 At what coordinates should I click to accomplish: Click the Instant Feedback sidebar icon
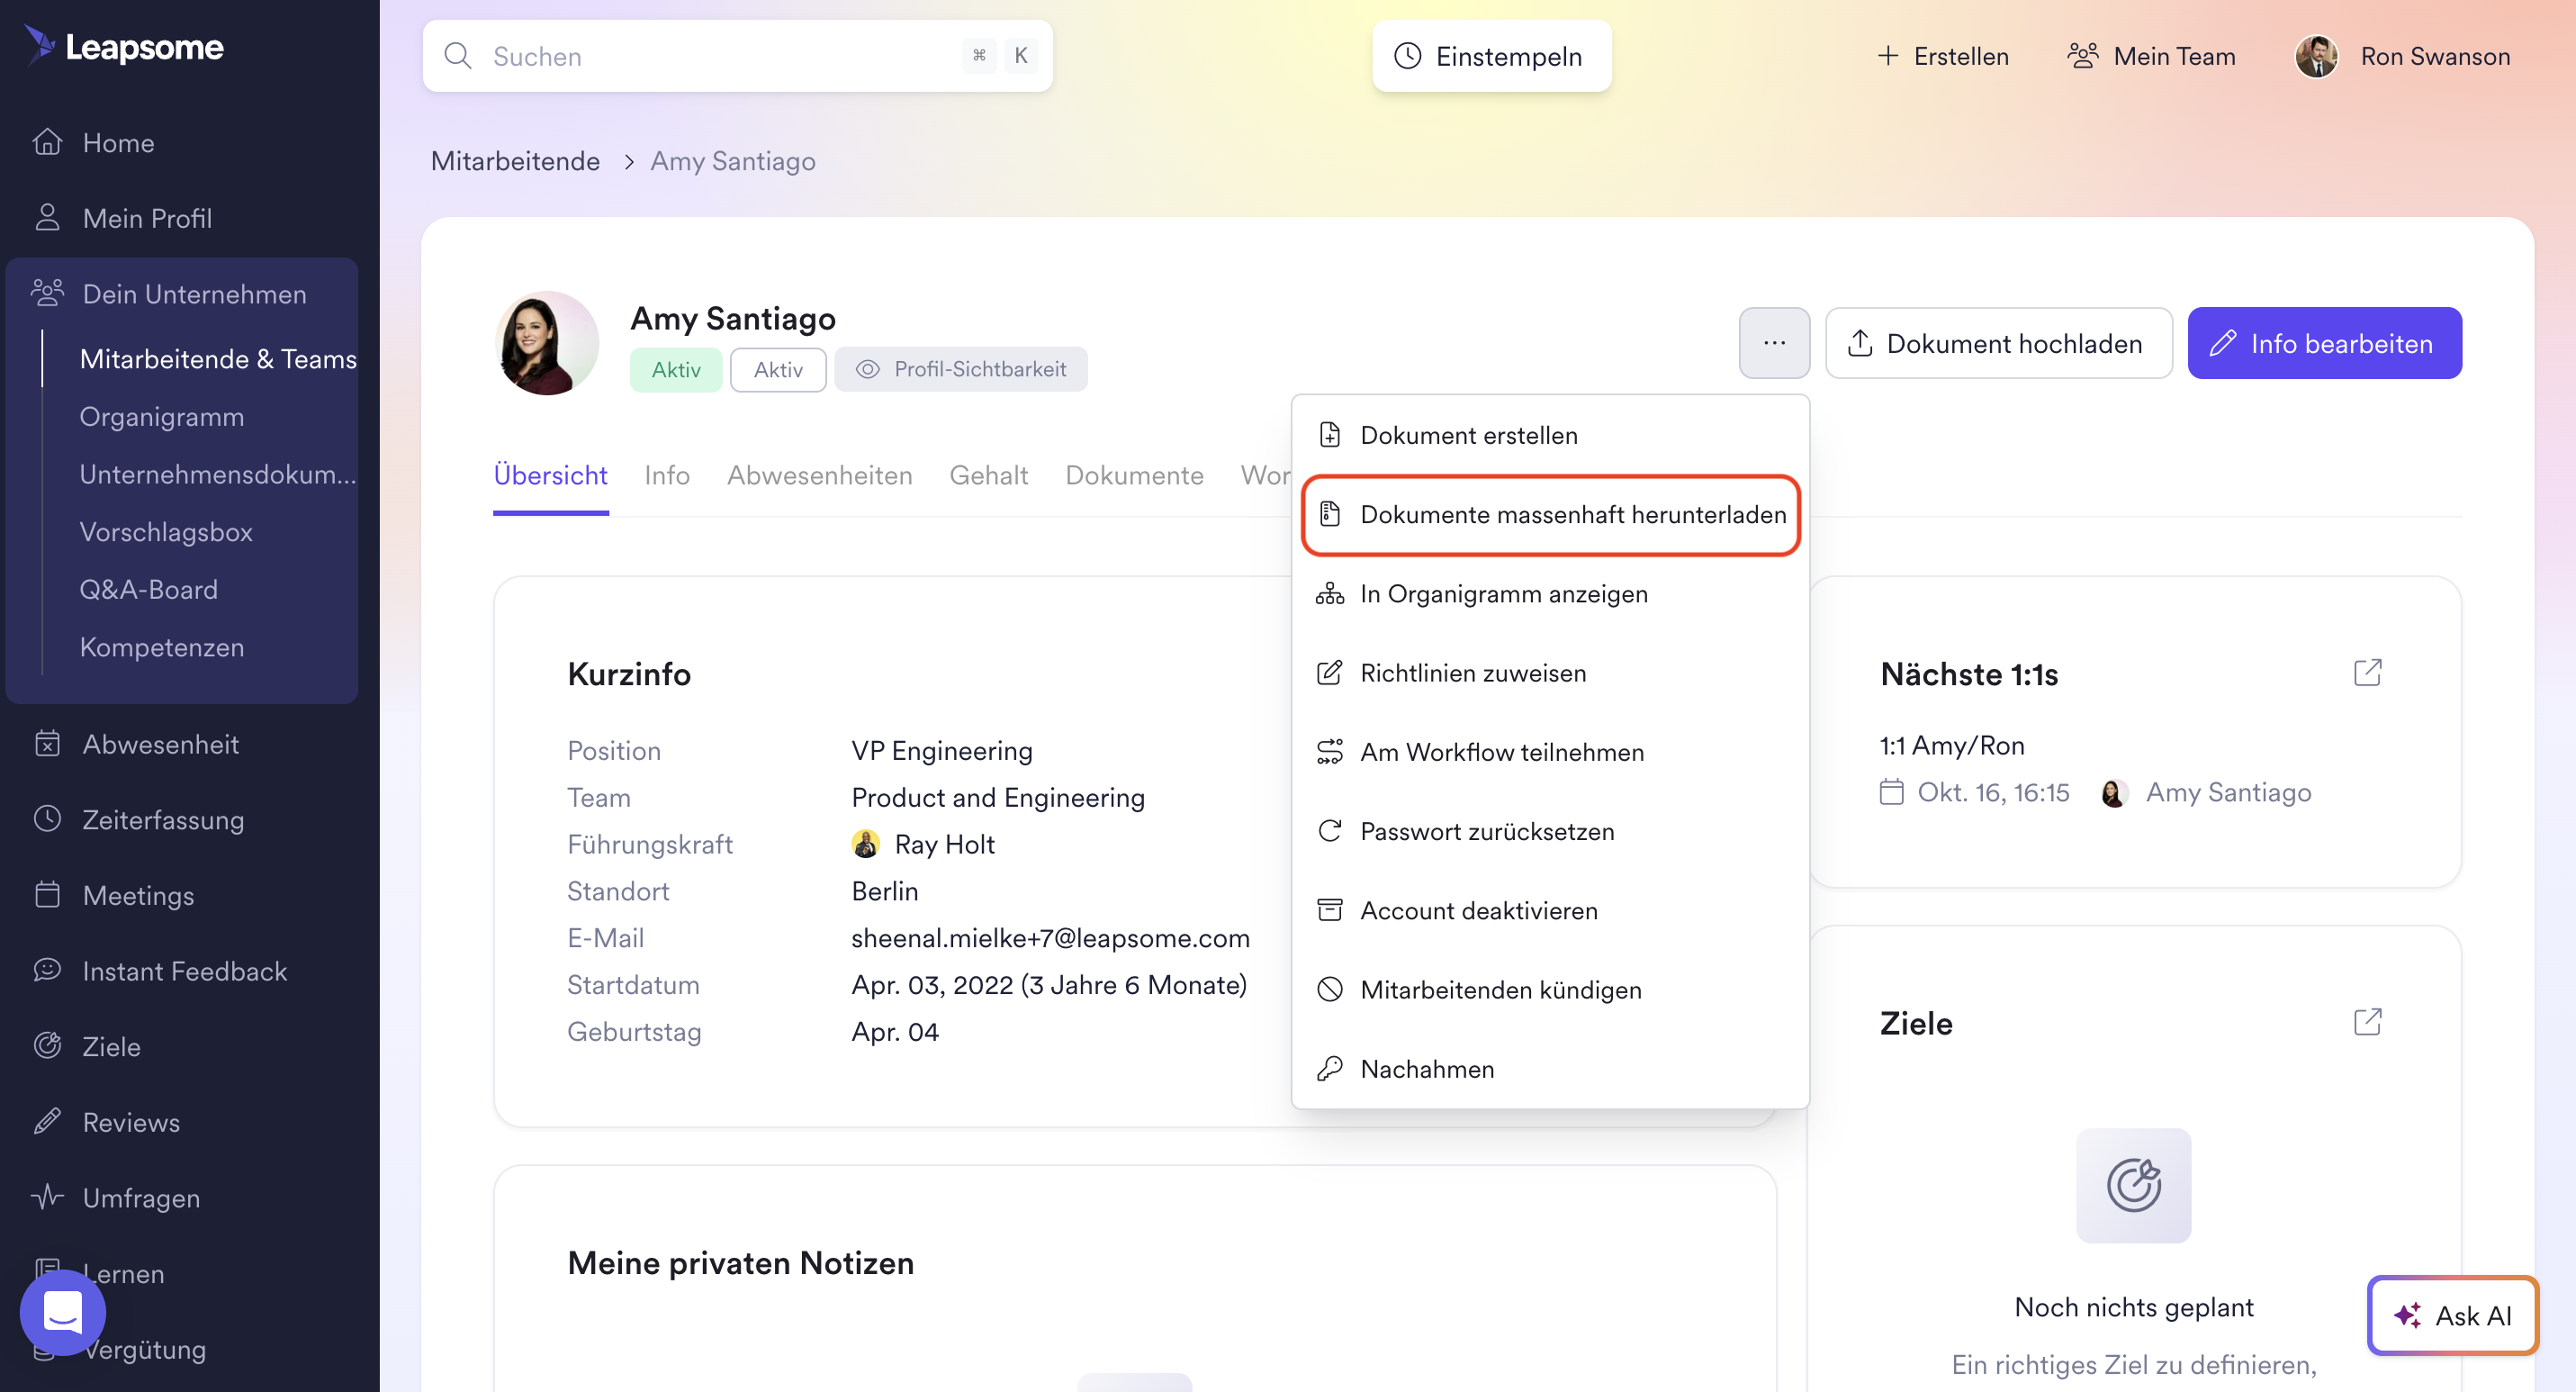pyautogui.click(x=47, y=970)
